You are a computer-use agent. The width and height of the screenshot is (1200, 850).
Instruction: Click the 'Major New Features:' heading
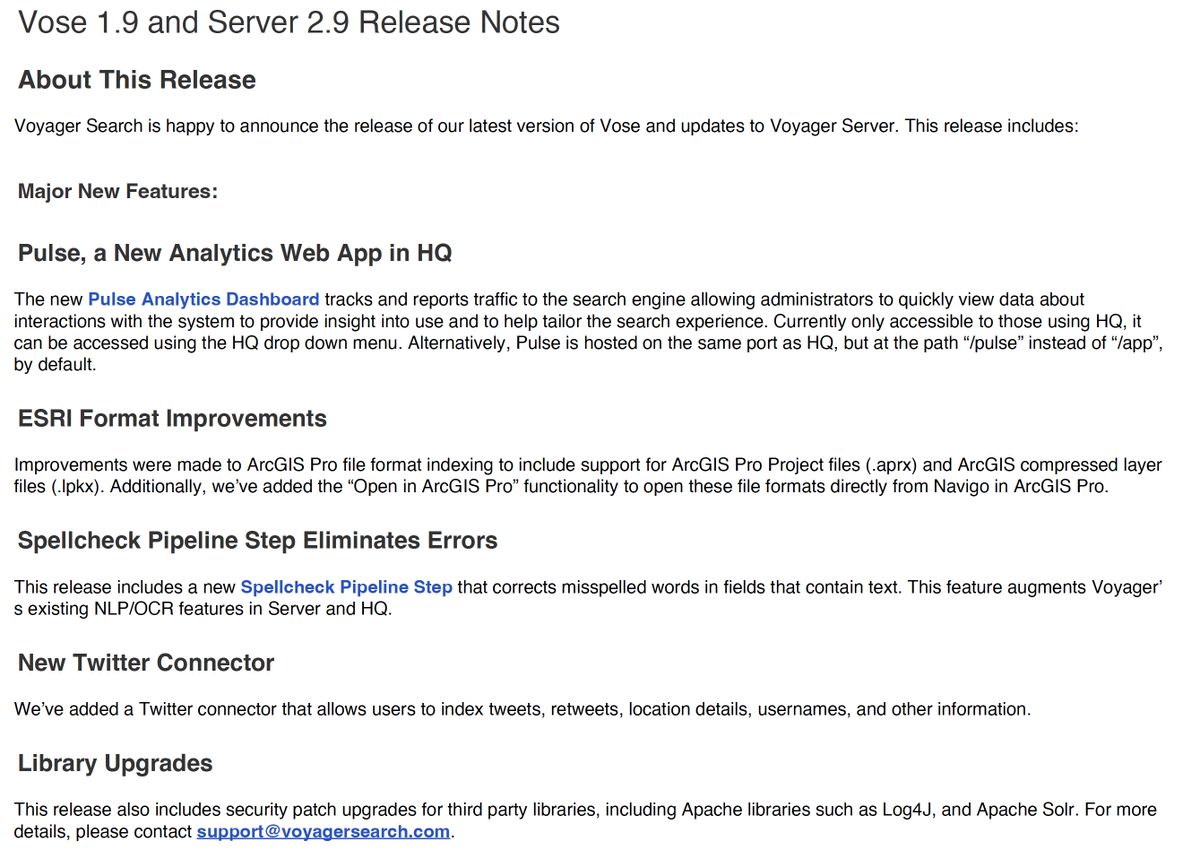(x=118, y=191)
